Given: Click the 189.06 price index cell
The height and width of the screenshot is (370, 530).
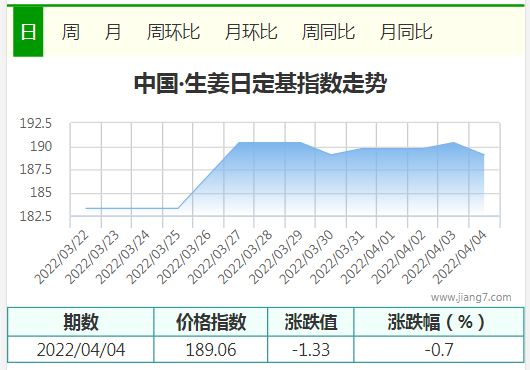Looking at the screenshot, I should pyautogui.click(x=211, y=349).
